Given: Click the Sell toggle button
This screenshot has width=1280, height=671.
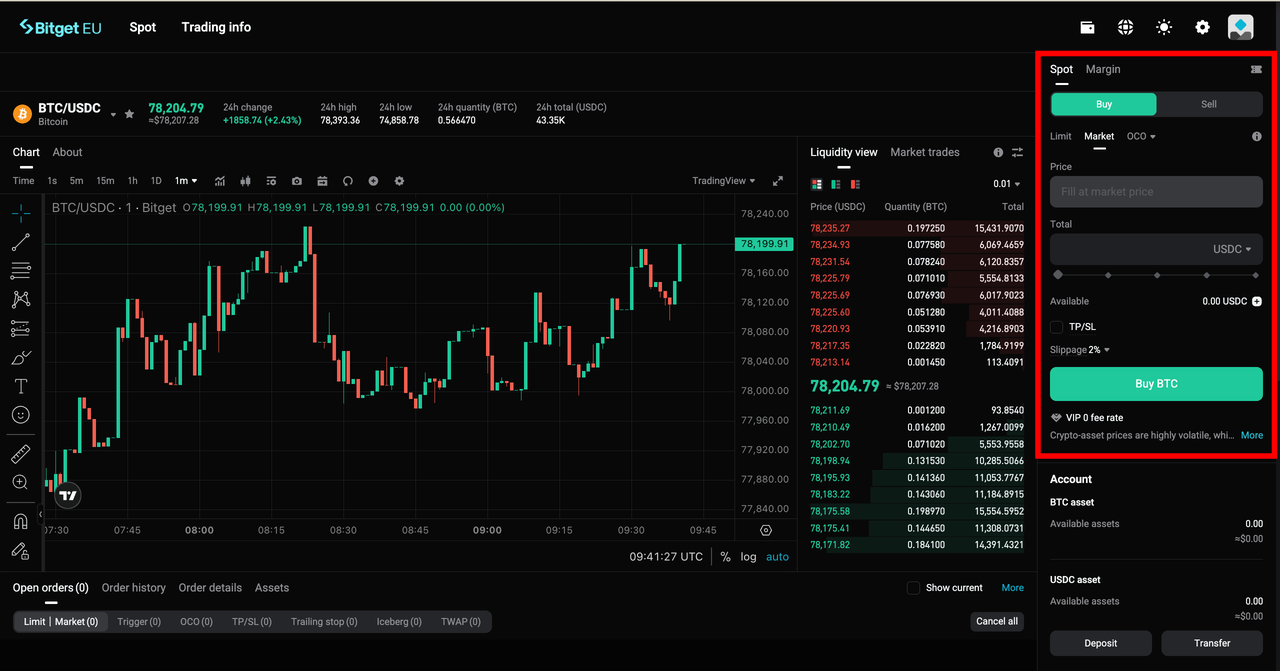Looking at the screenshot, I should (1209, 104).
